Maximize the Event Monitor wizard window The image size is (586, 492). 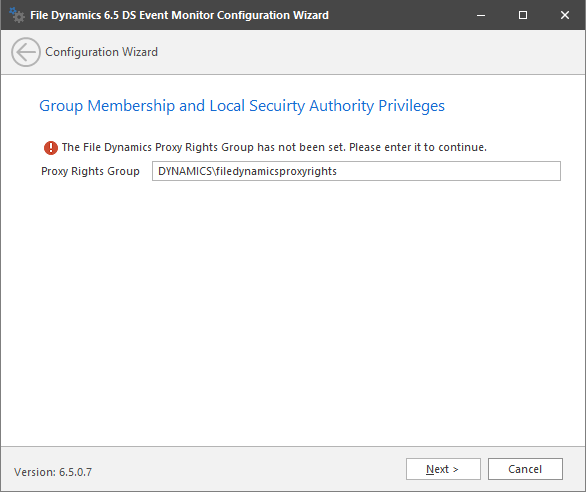(523, 15)
